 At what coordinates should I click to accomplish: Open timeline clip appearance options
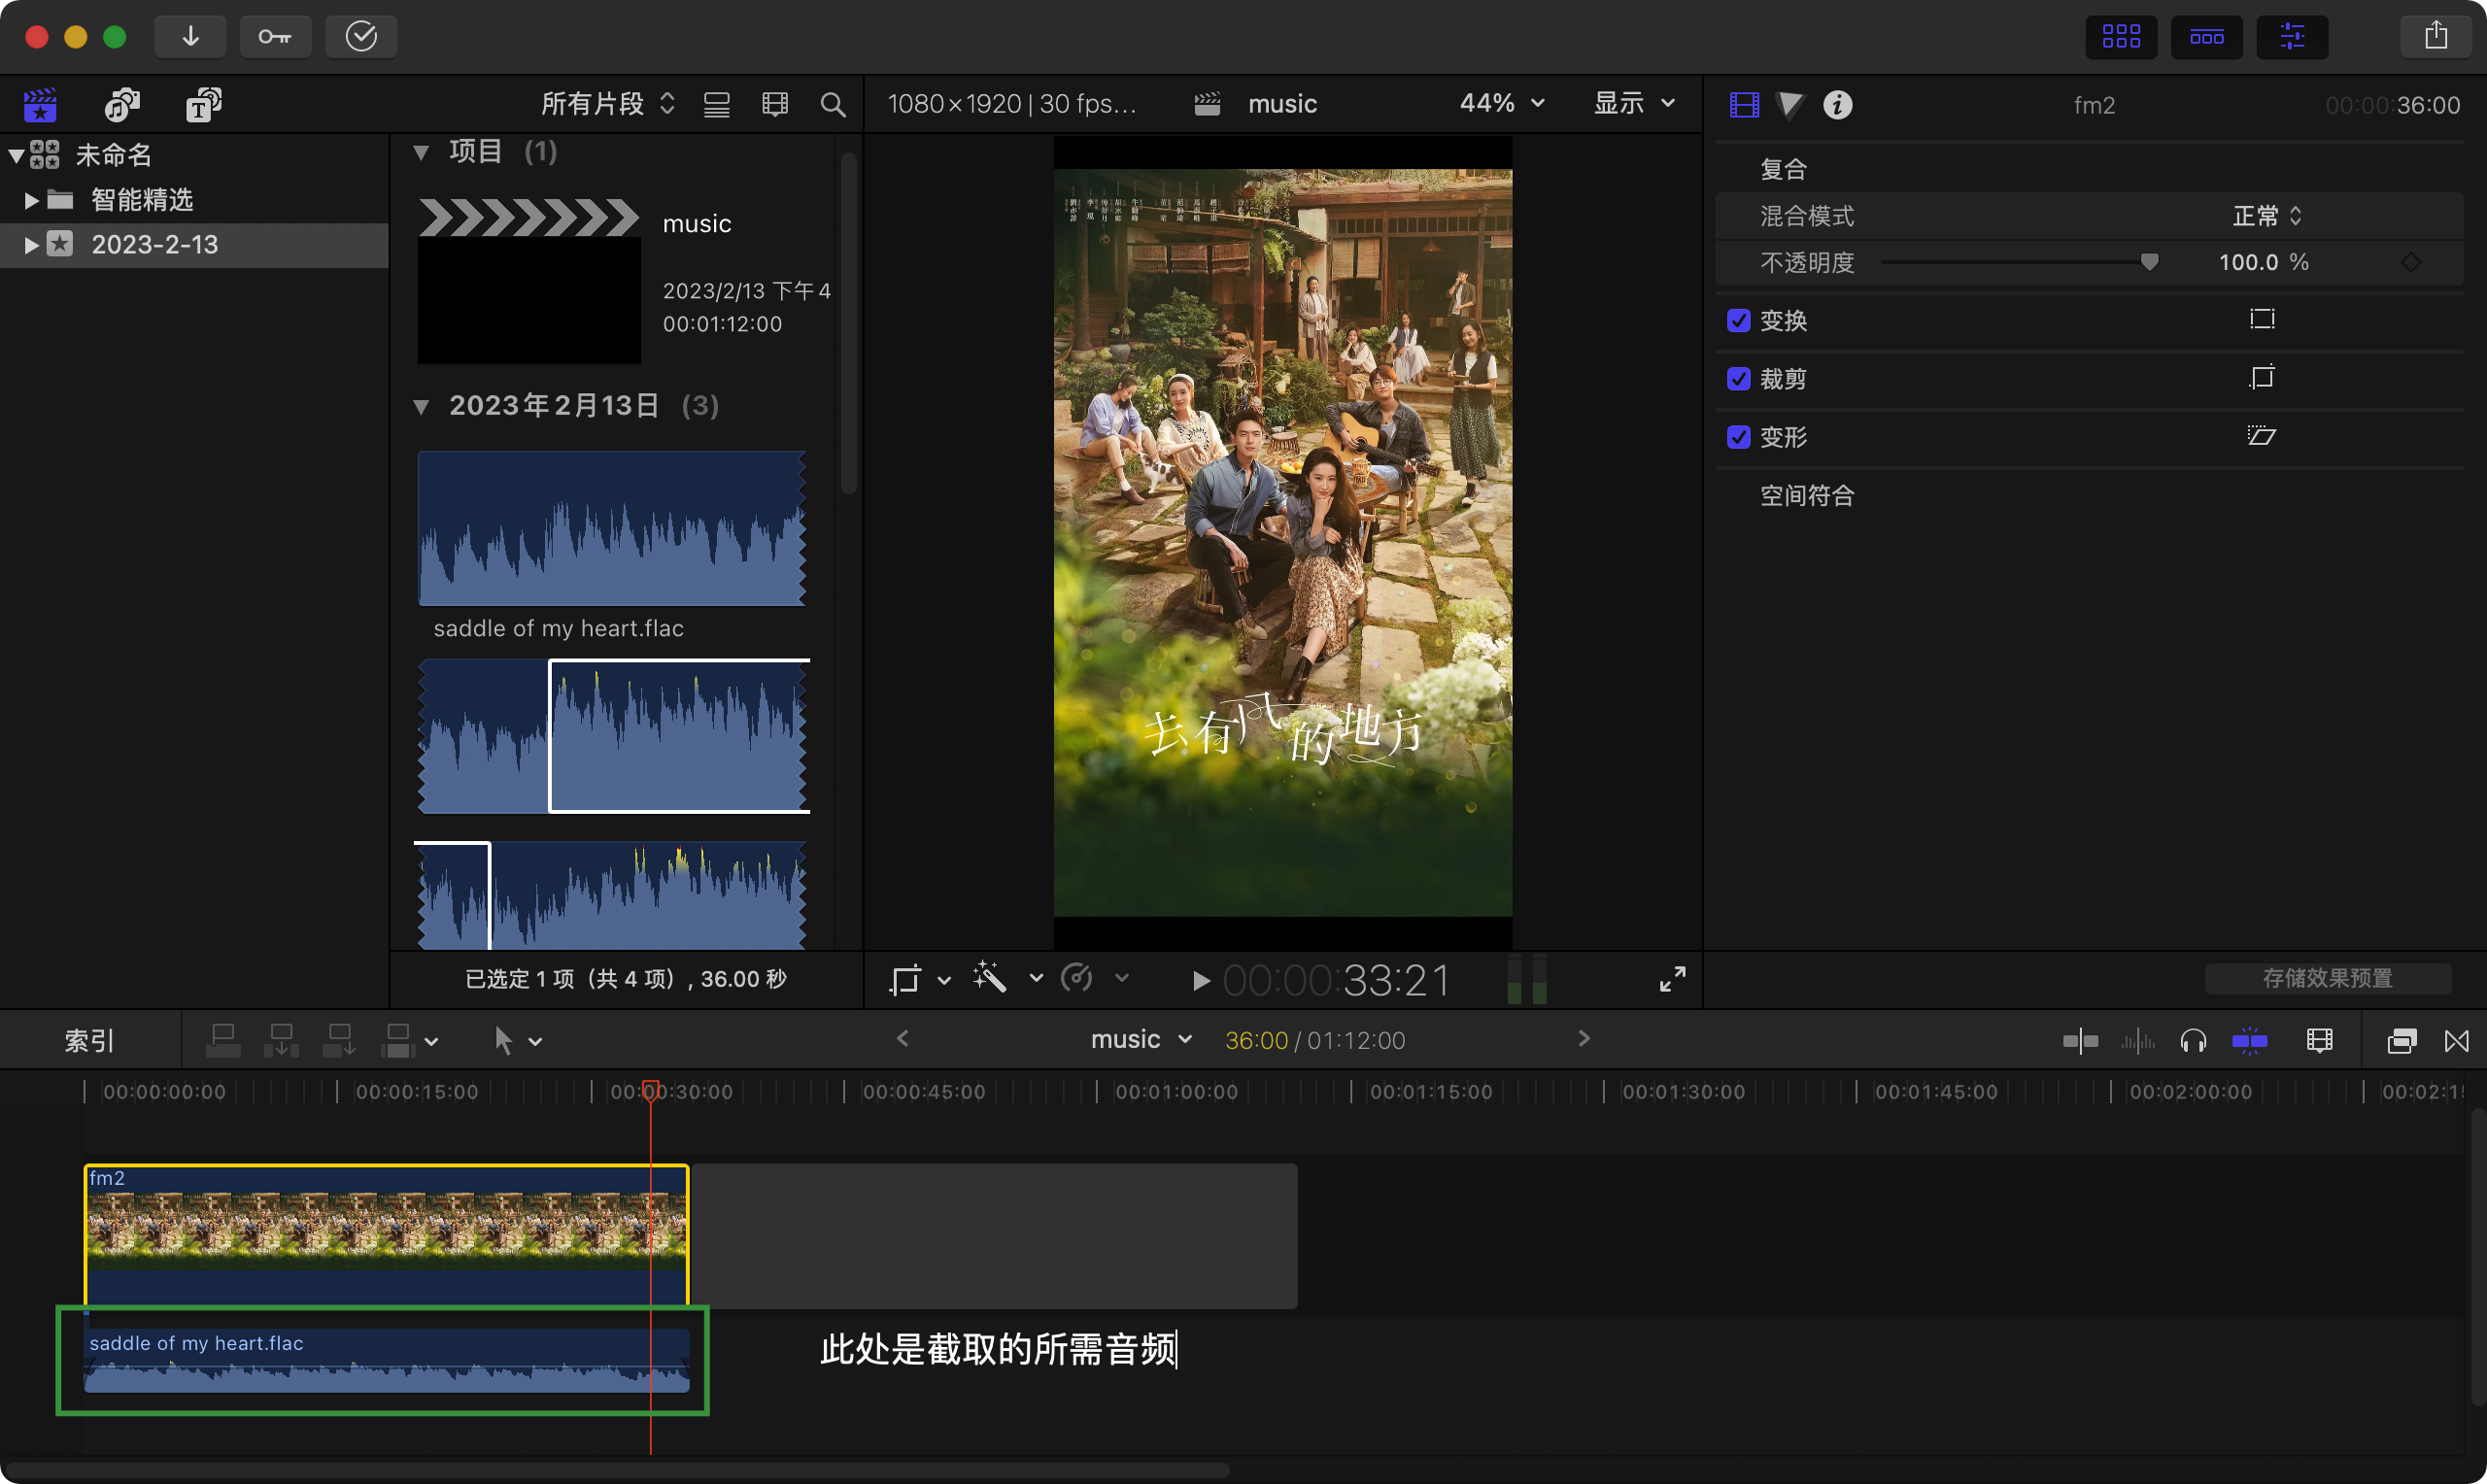point(2319,1041)
